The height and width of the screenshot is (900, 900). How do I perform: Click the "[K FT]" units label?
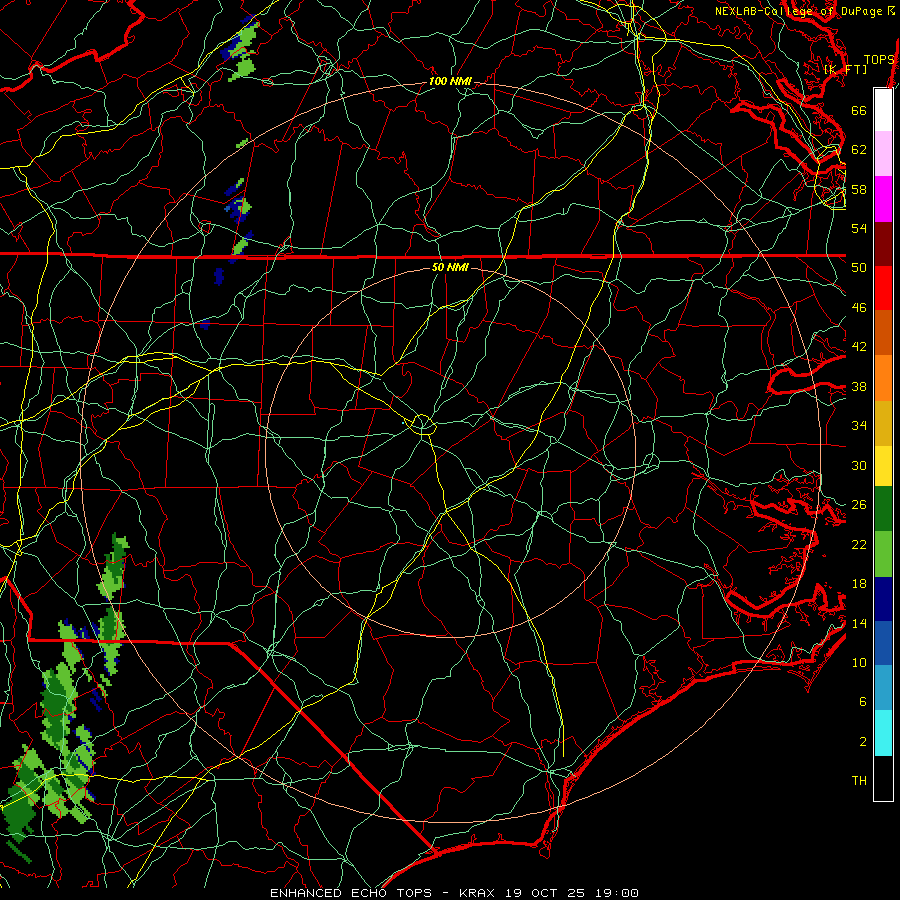click(845, 69)
